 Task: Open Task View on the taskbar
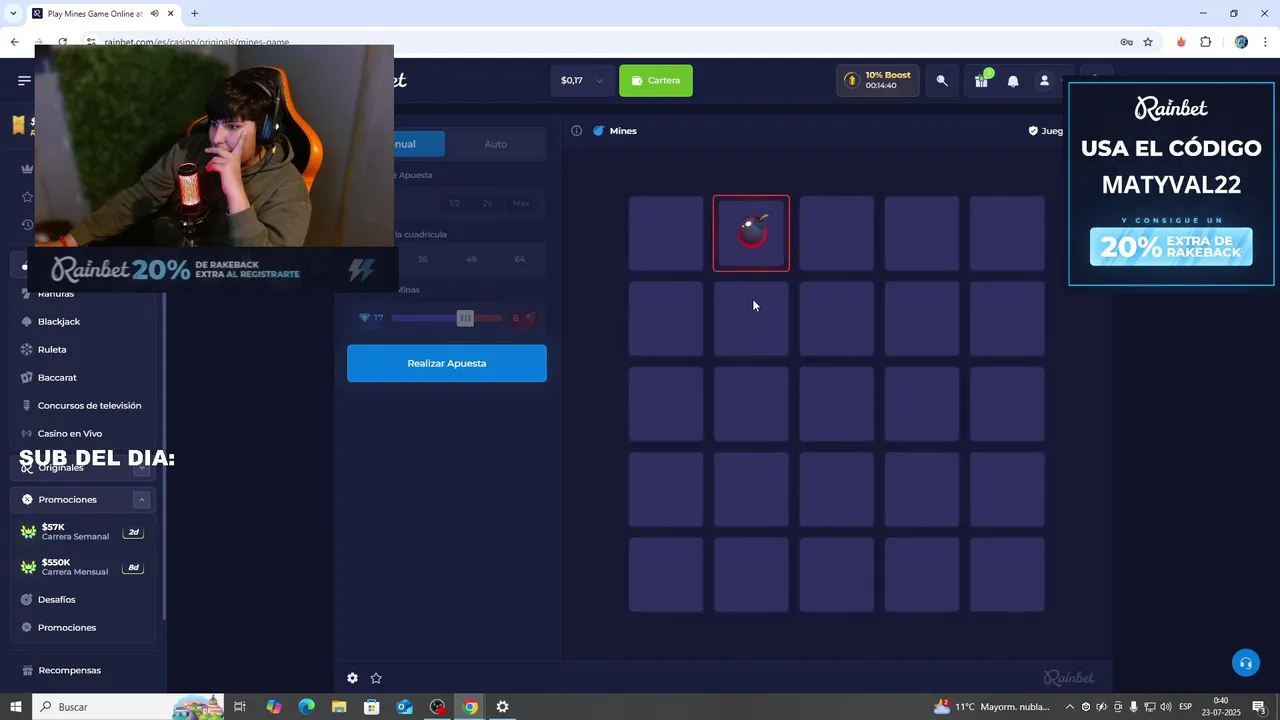pos(240,707)
